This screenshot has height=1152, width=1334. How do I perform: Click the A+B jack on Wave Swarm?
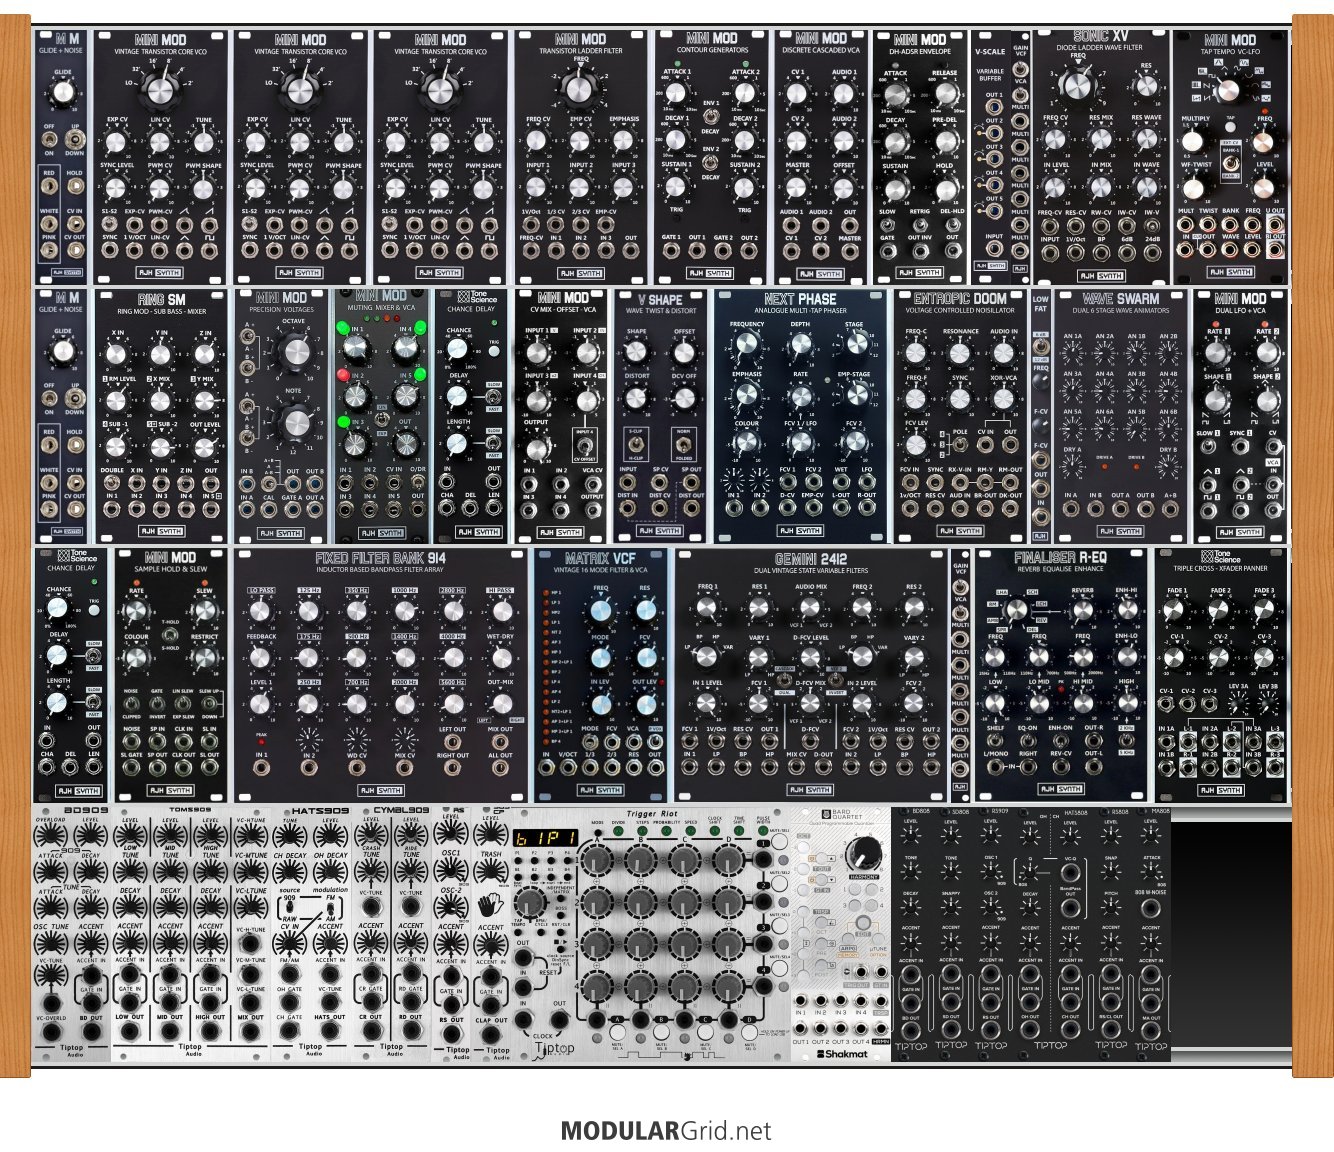[x=1170, y=507]
